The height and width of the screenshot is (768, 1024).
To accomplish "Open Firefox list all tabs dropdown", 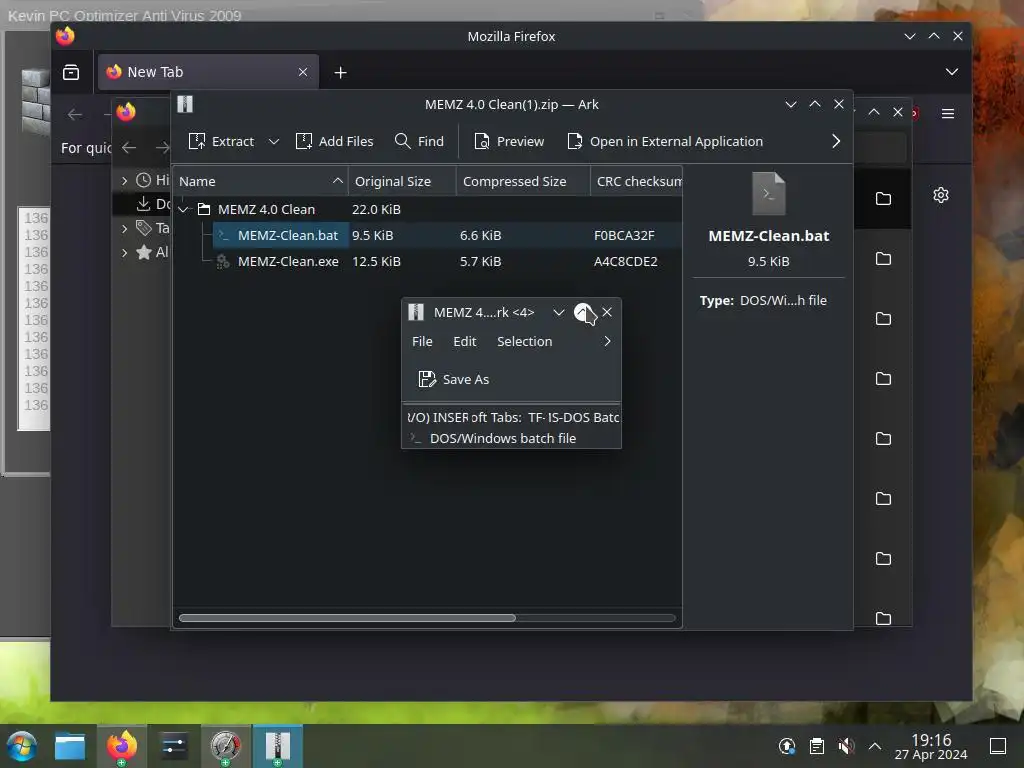I will (x=952, y=72).
